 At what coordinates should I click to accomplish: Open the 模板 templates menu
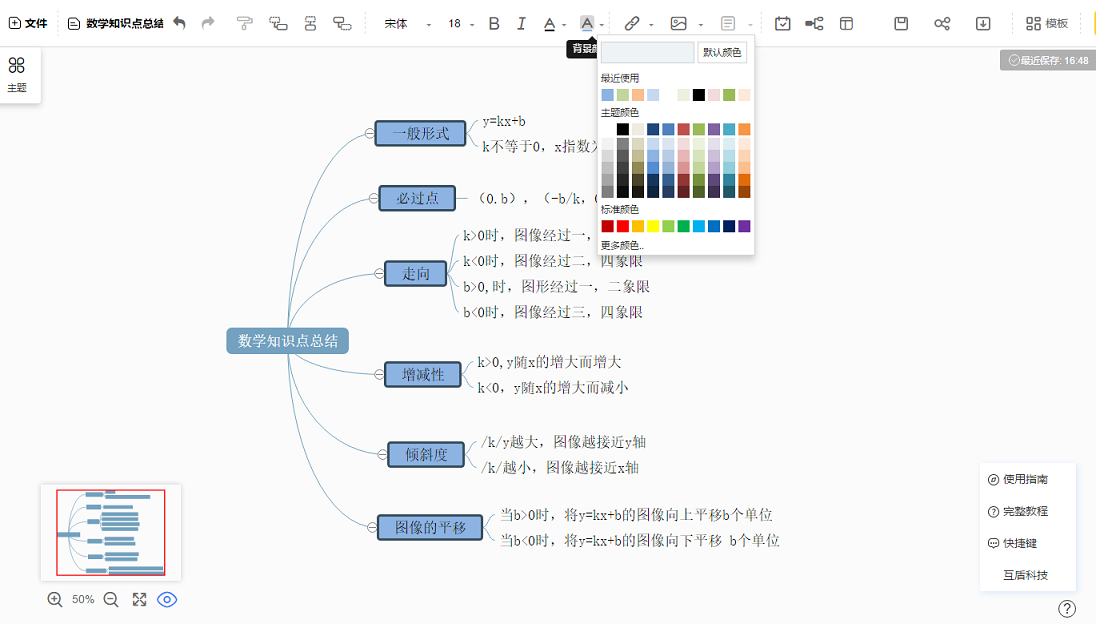point(1047,23)
